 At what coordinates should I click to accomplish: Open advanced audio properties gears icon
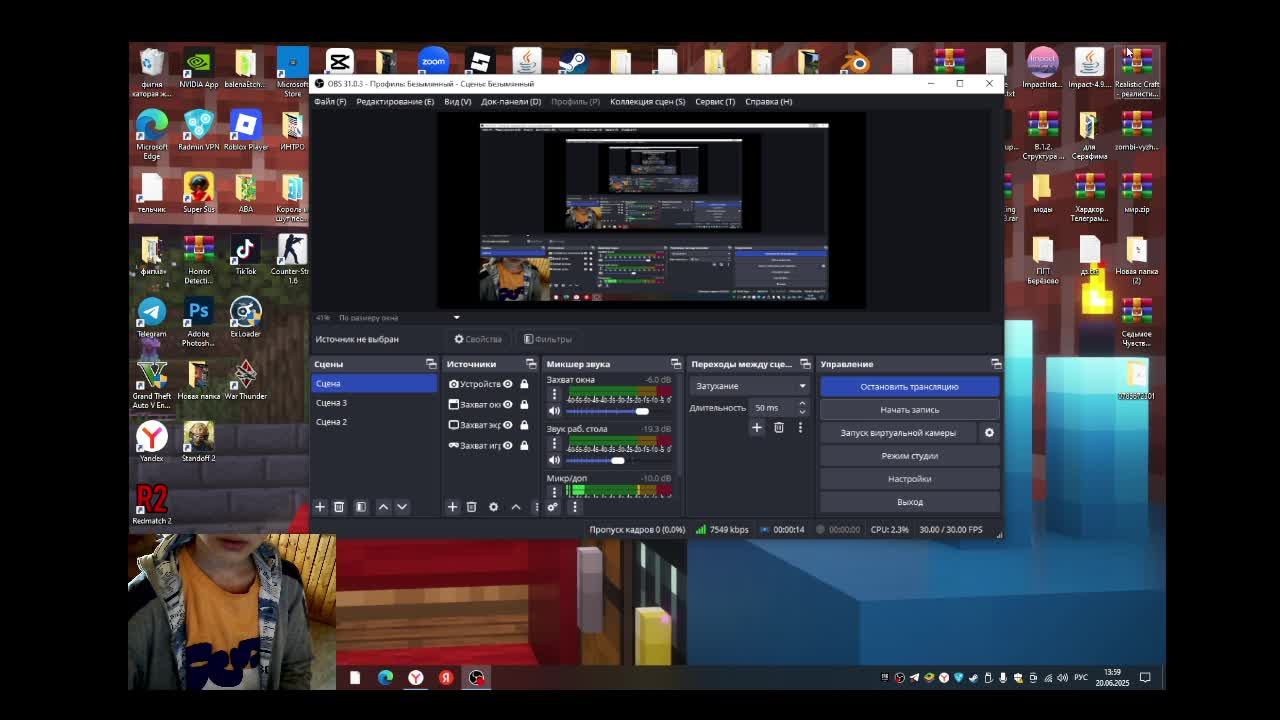[x=552, y=507]
